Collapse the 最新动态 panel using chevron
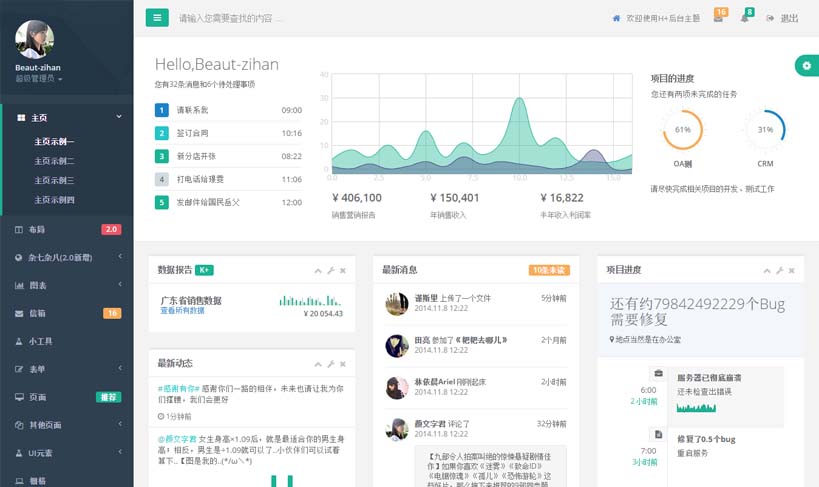 tap(318, 363)
